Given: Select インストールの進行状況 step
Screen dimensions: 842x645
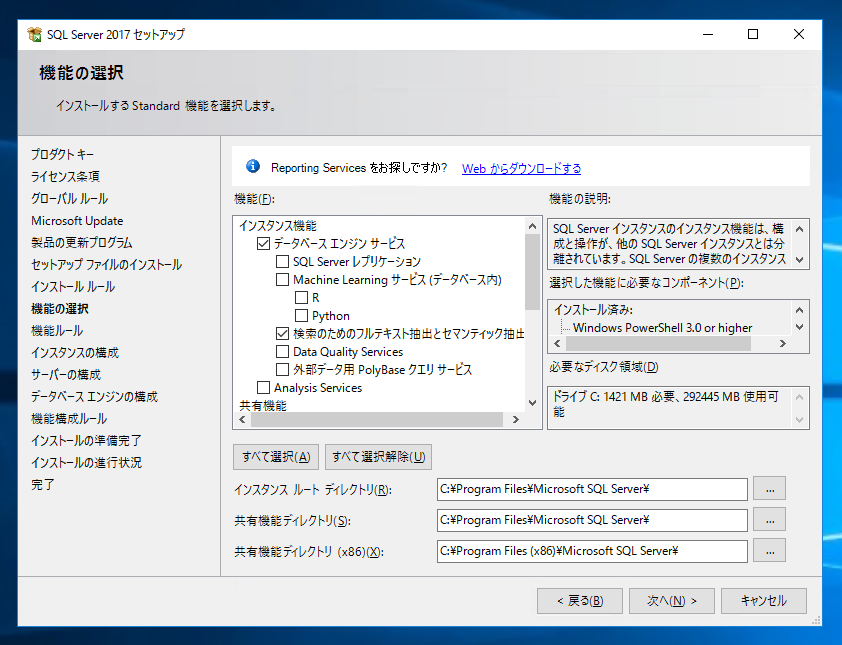Looking at the screenshot, I should point(86,463).
